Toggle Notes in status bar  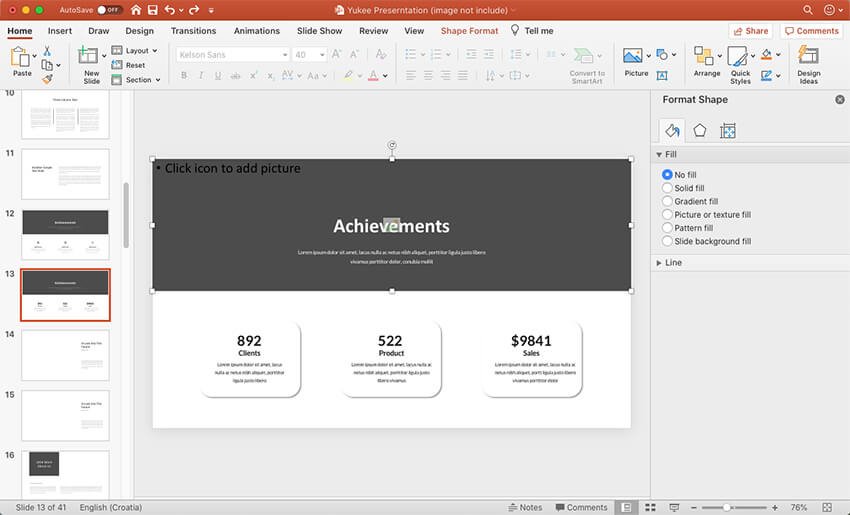pos(525,507)
